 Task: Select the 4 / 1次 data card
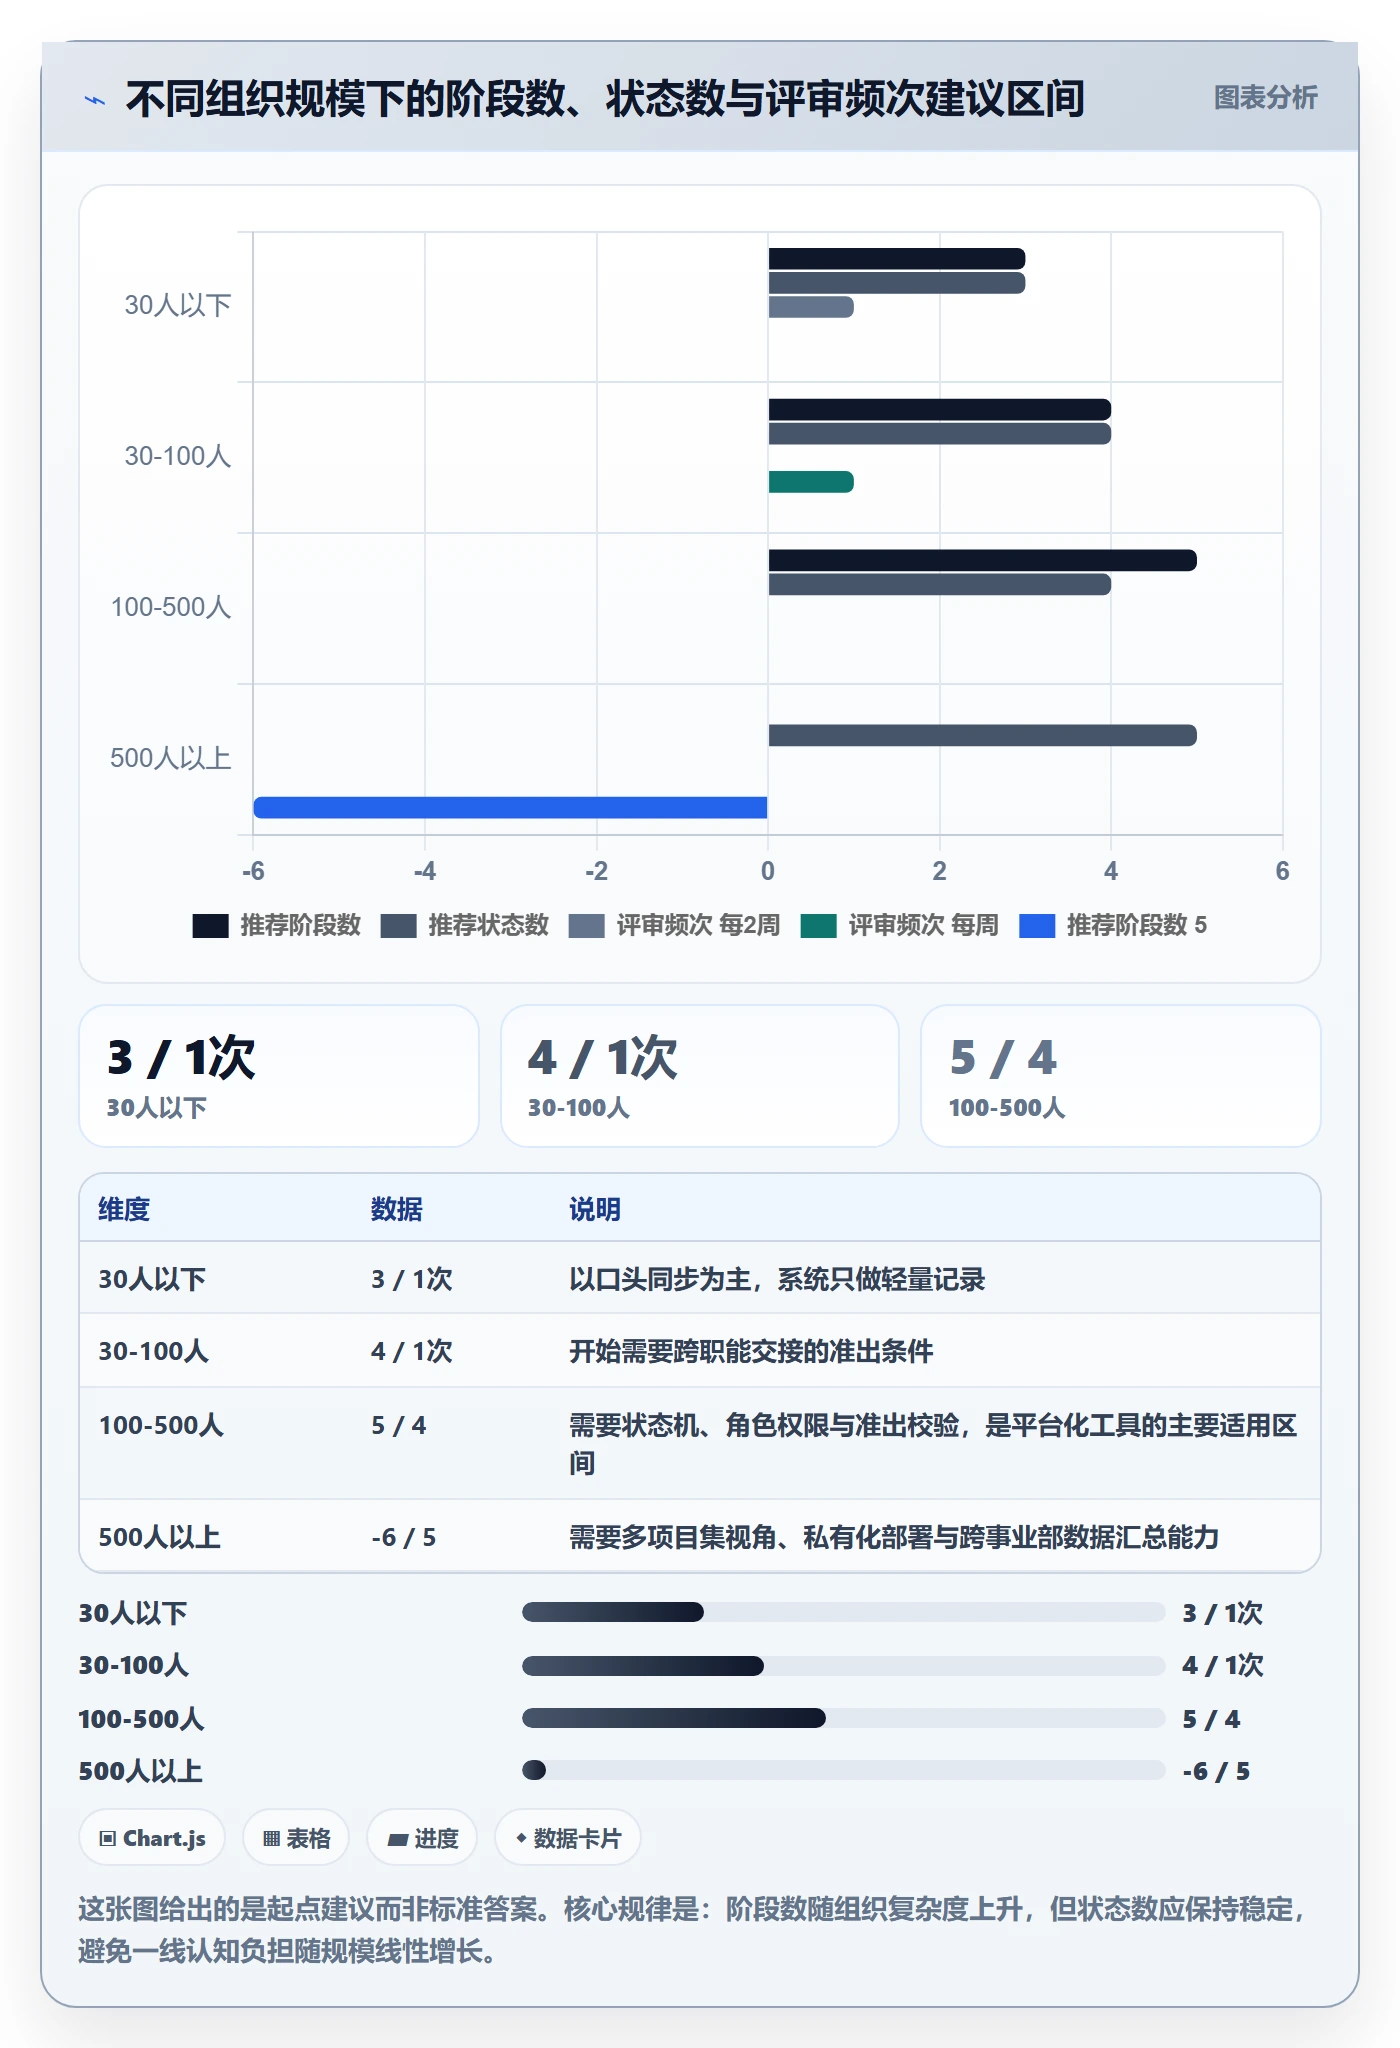point(700,1076)
